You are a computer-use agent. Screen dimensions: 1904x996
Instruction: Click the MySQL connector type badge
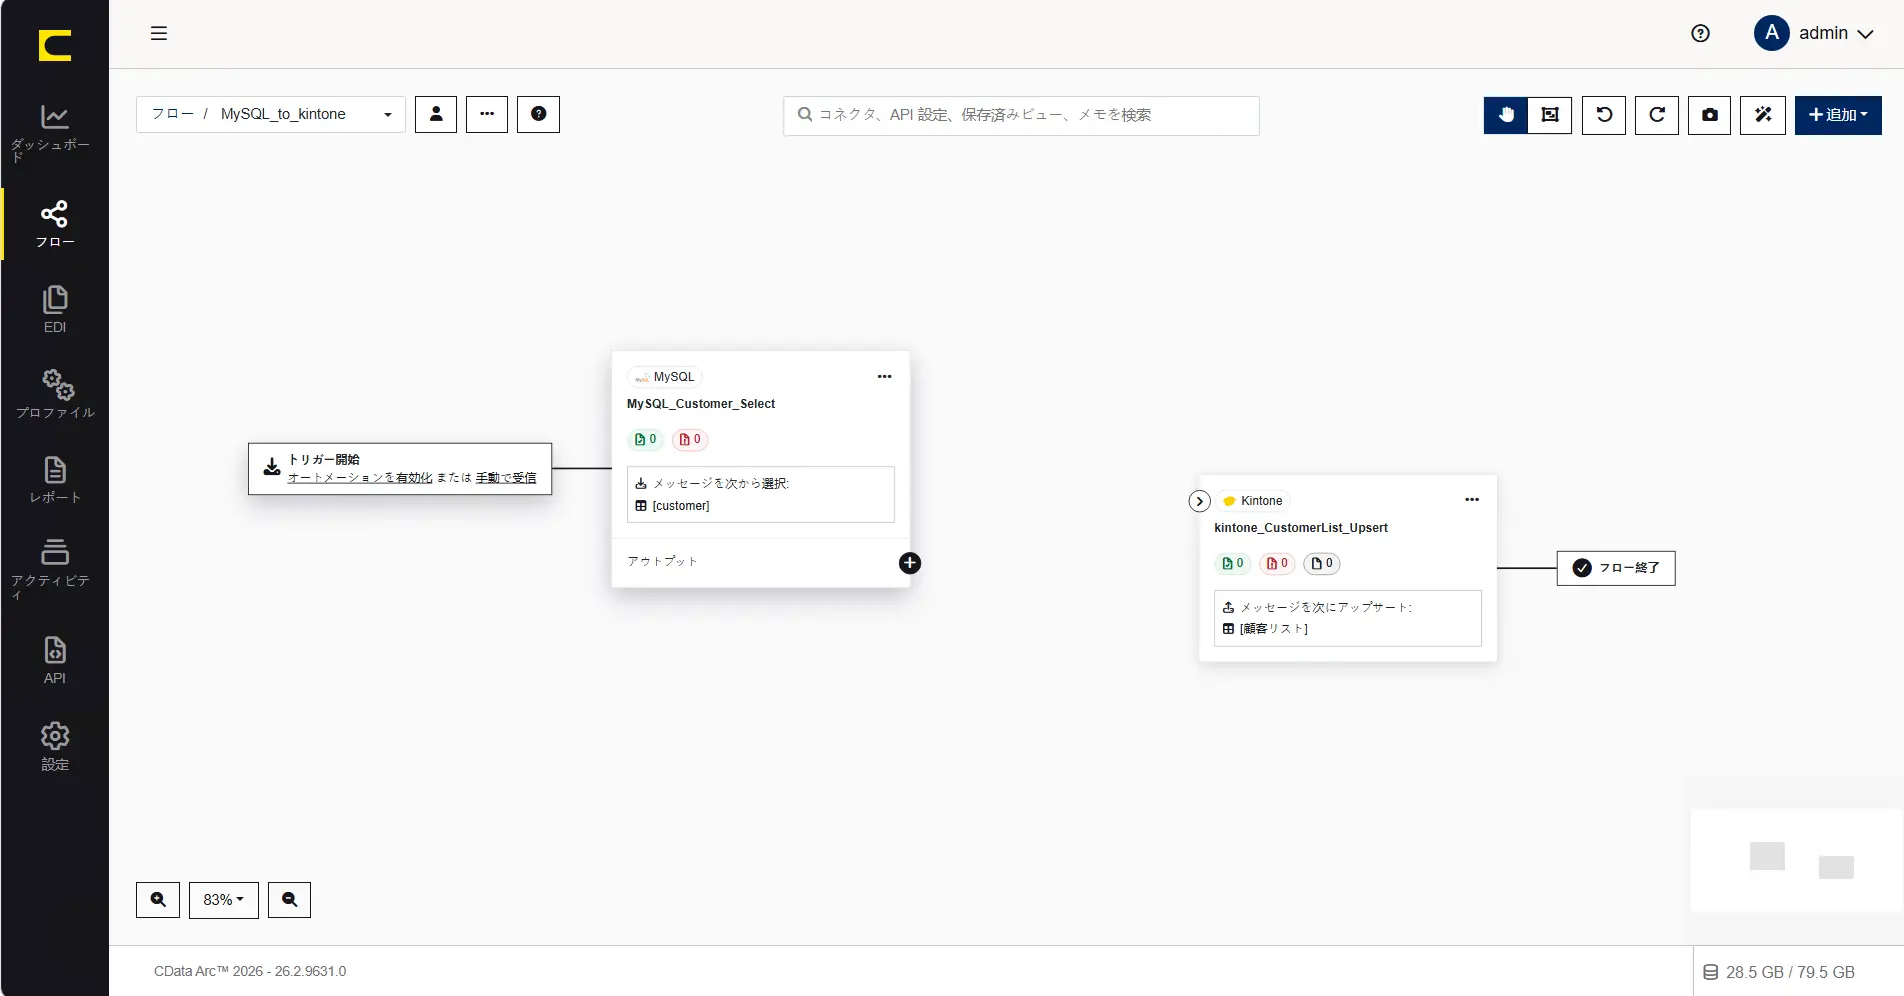tap(665, 377)
